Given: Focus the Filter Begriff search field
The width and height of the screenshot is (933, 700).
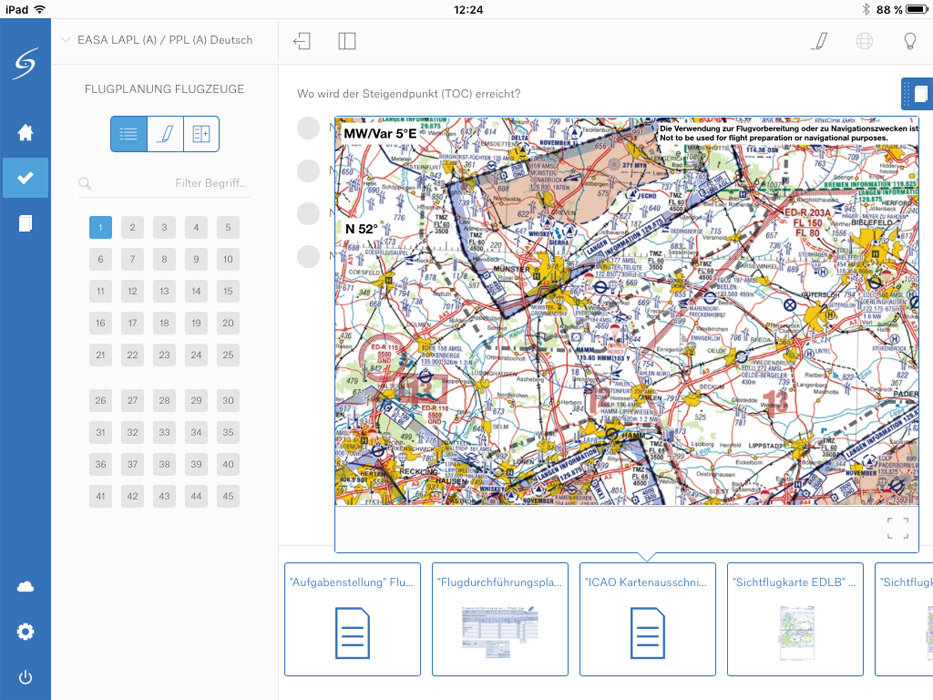Looking at the screenshot, I should tap(165, 183).
